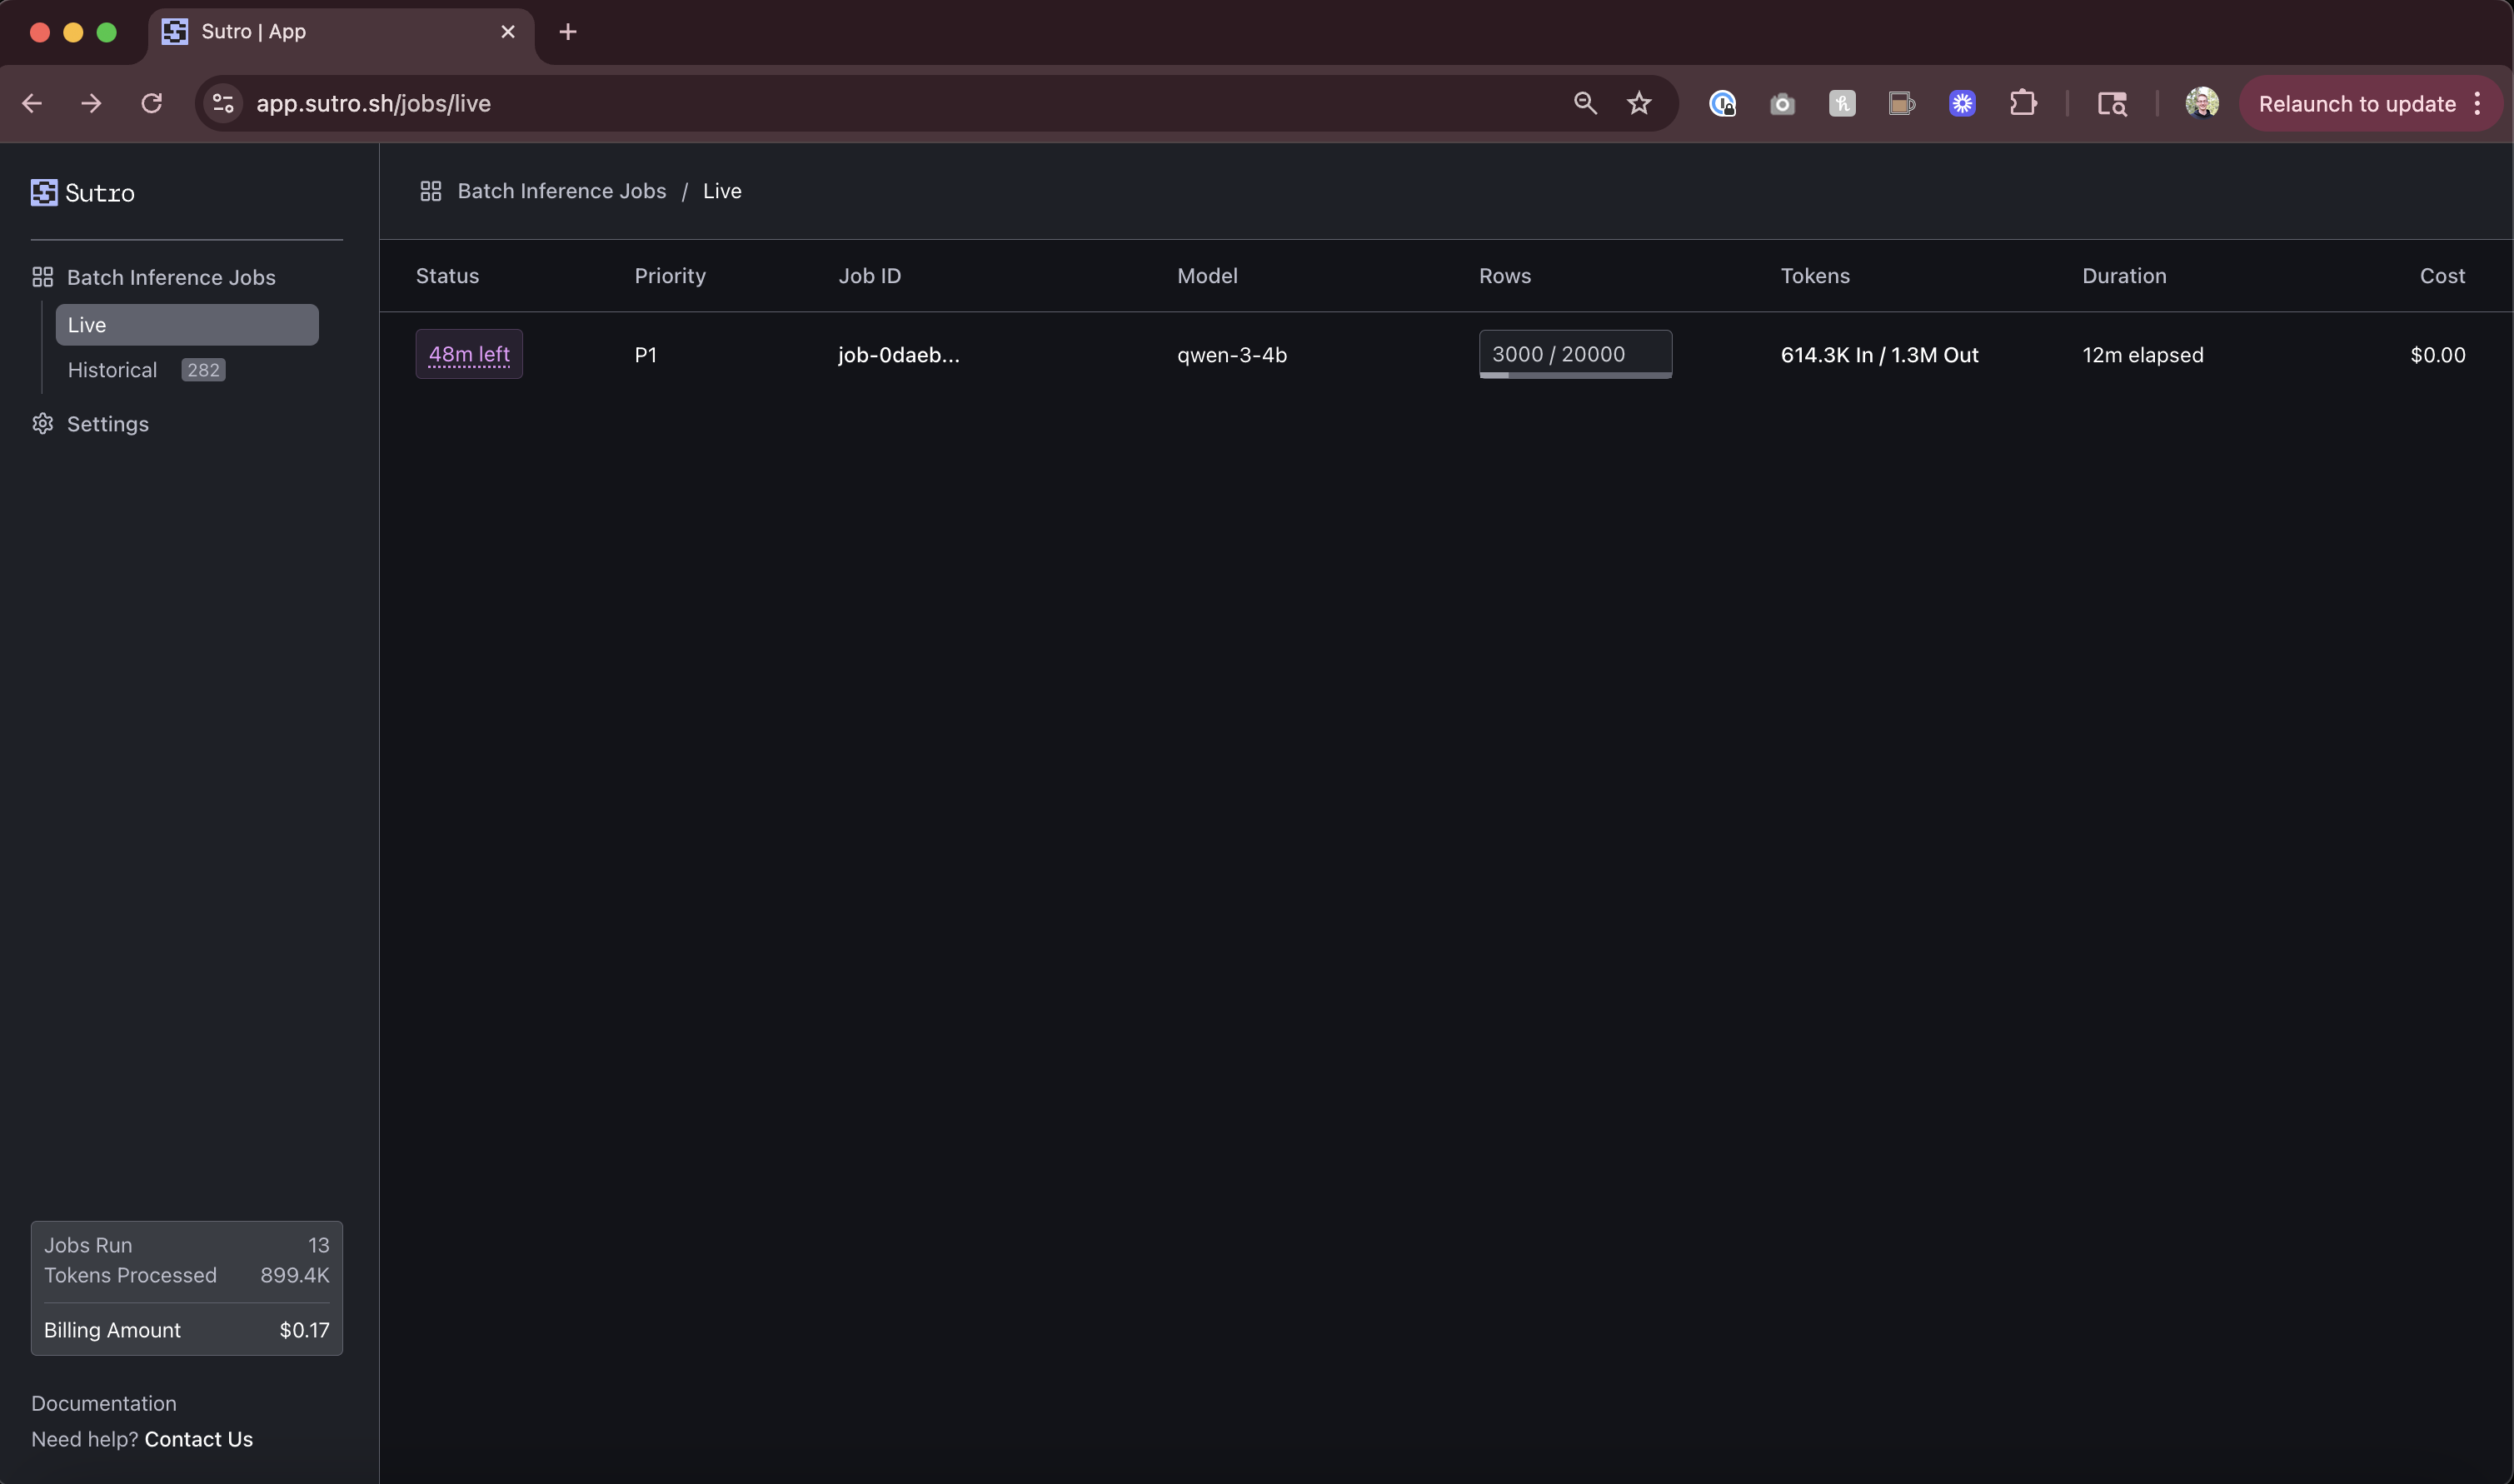Click the Status column header

click(x=447, y=276)
